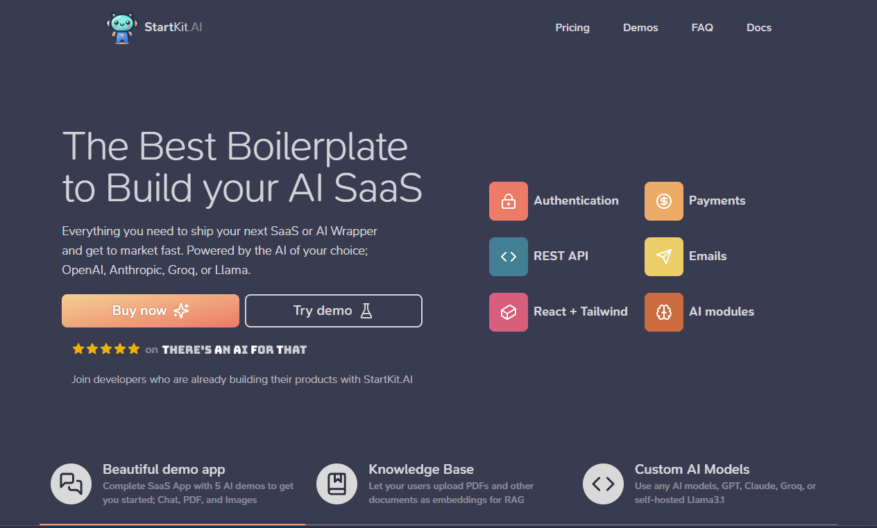Click the Try demo button

[x=333, y=311]
